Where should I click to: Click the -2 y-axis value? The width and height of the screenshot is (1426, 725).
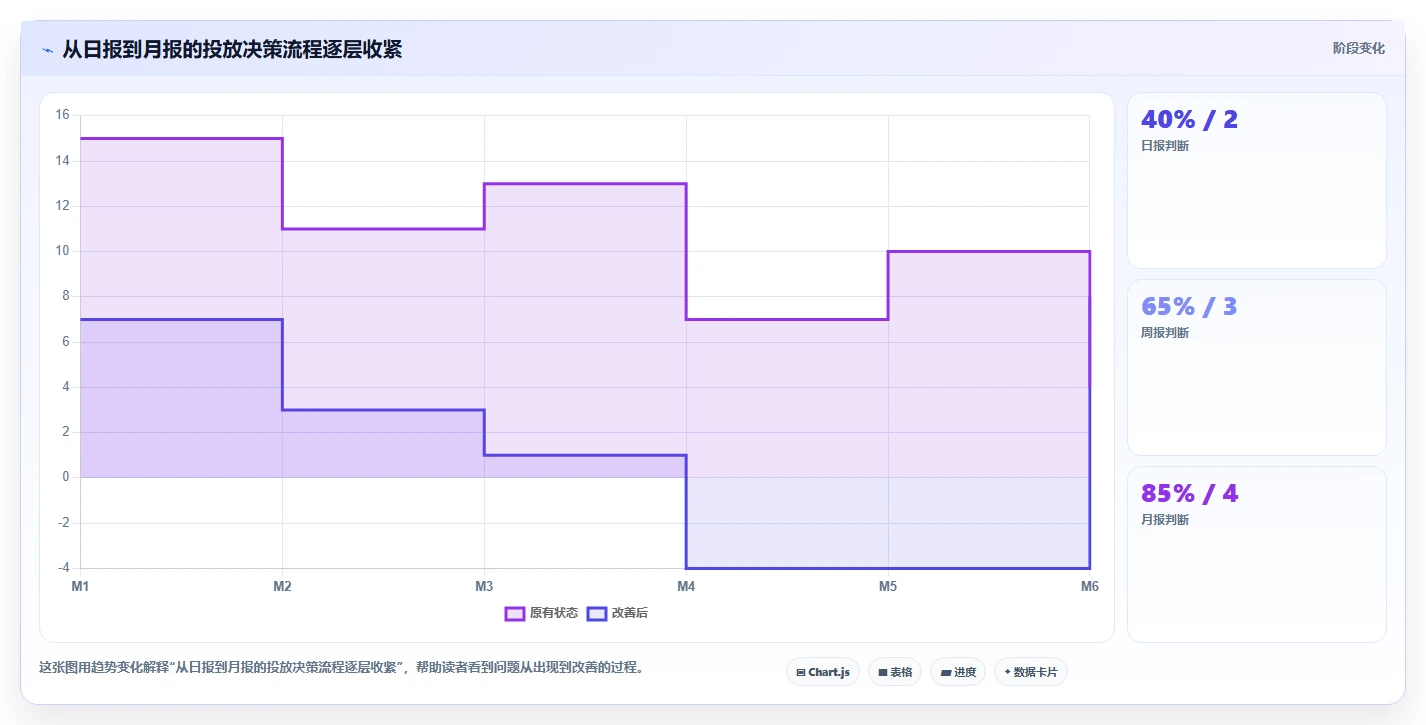(x=62, y=523)
